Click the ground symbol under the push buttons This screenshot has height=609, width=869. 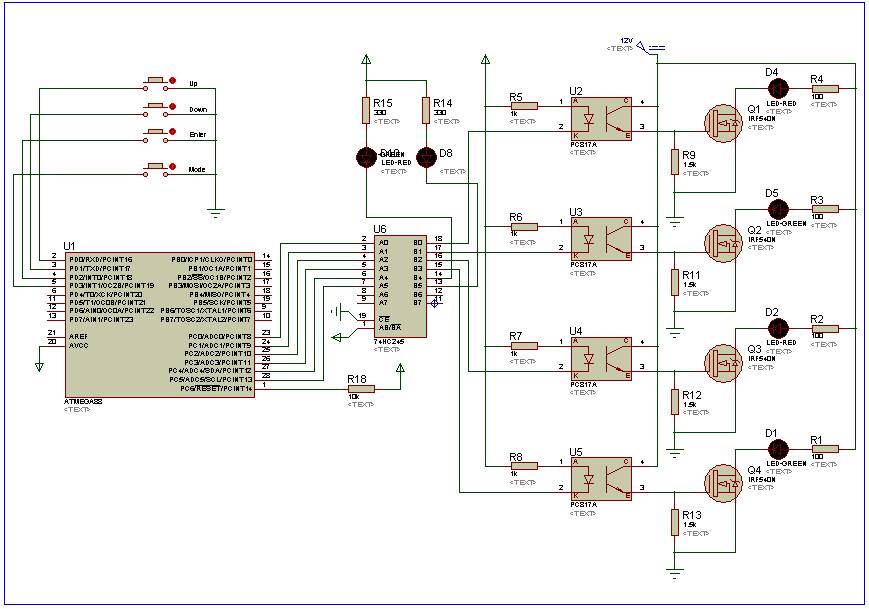(216, 212)
